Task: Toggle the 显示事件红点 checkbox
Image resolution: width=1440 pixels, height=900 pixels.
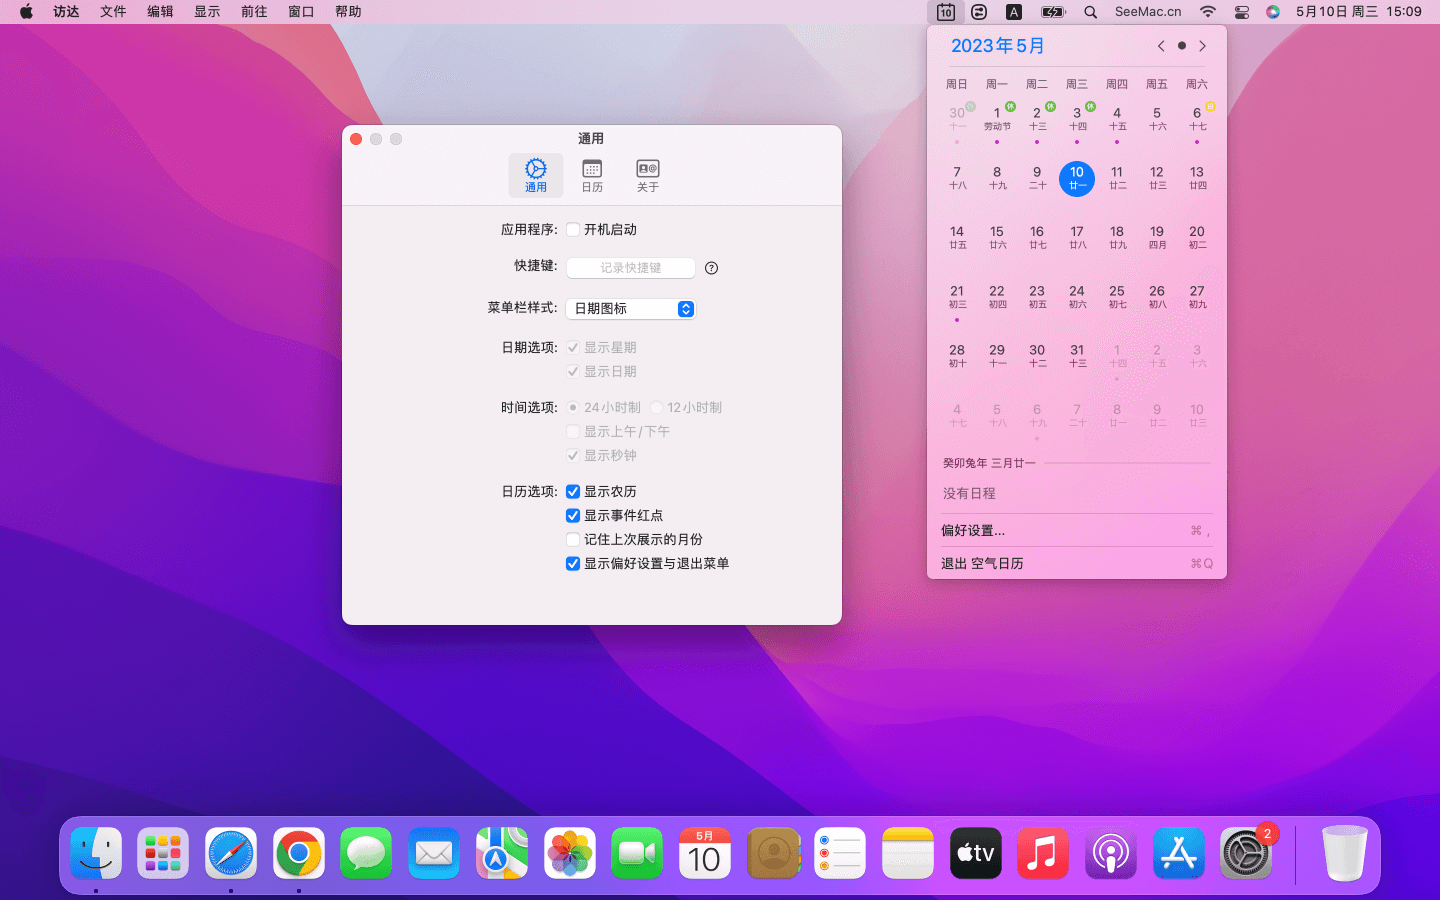Action: click(x=573, y=516)
